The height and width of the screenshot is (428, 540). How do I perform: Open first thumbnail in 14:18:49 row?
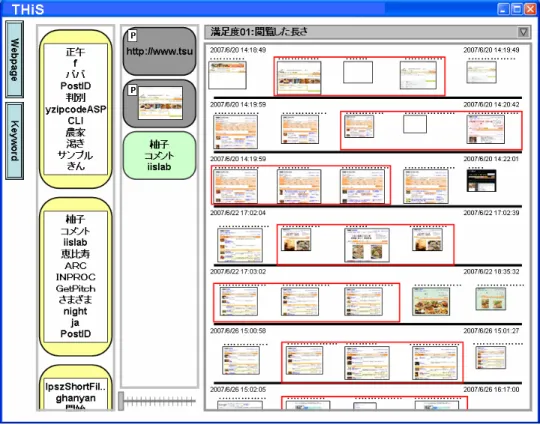228,75
